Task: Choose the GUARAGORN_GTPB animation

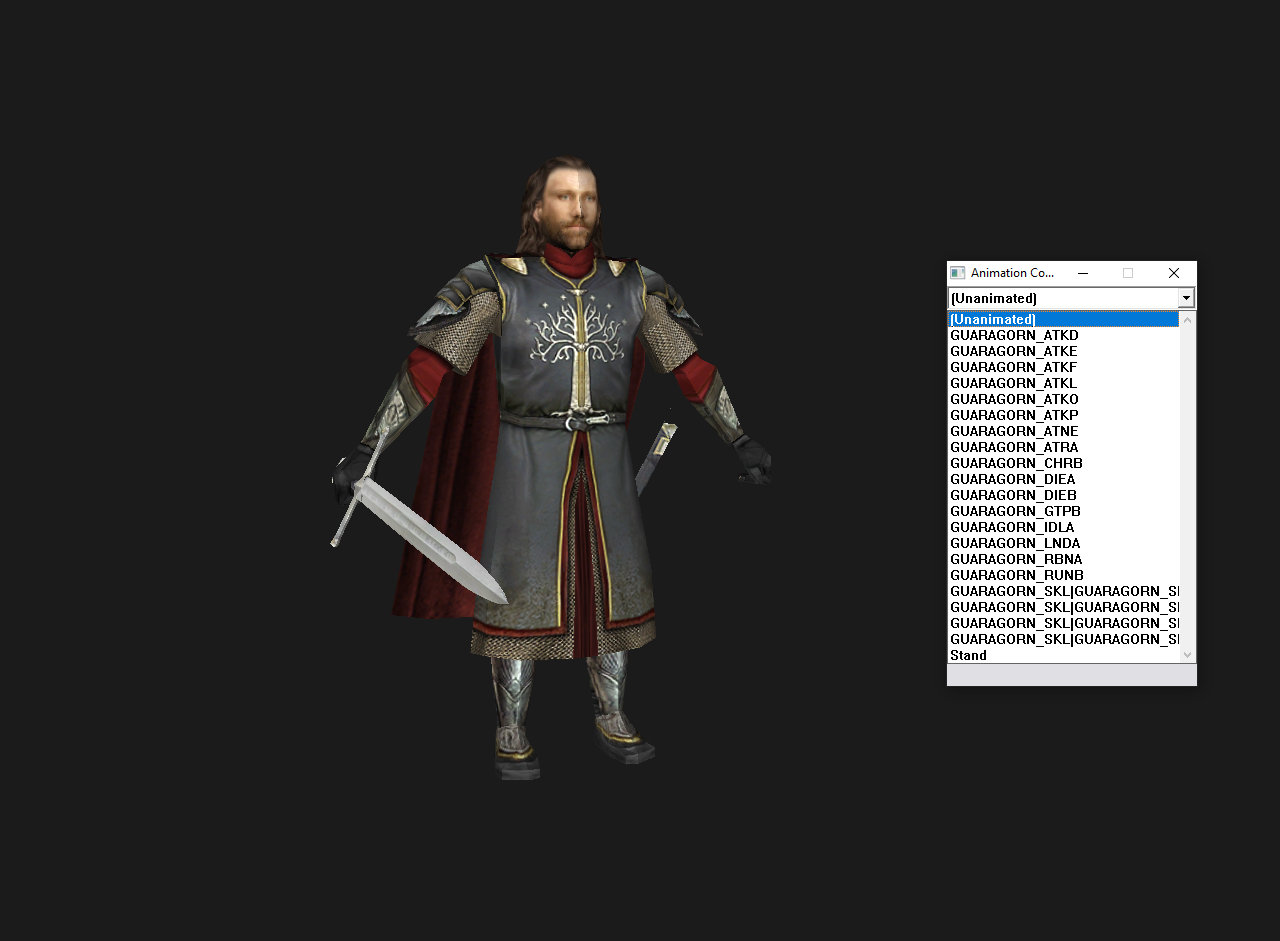Action: click(x=1064, y=511)
